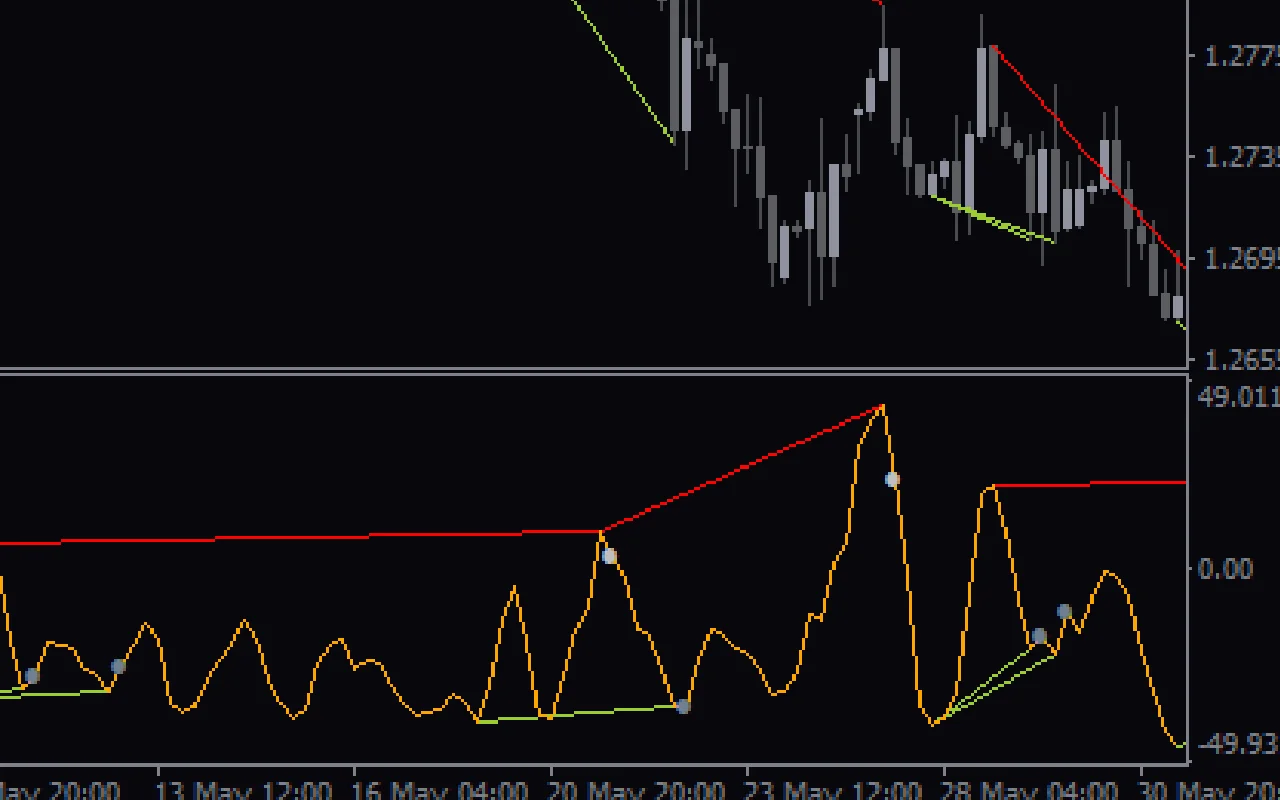Click the 28 May 04:00 time label

[x=1029, y=790]
